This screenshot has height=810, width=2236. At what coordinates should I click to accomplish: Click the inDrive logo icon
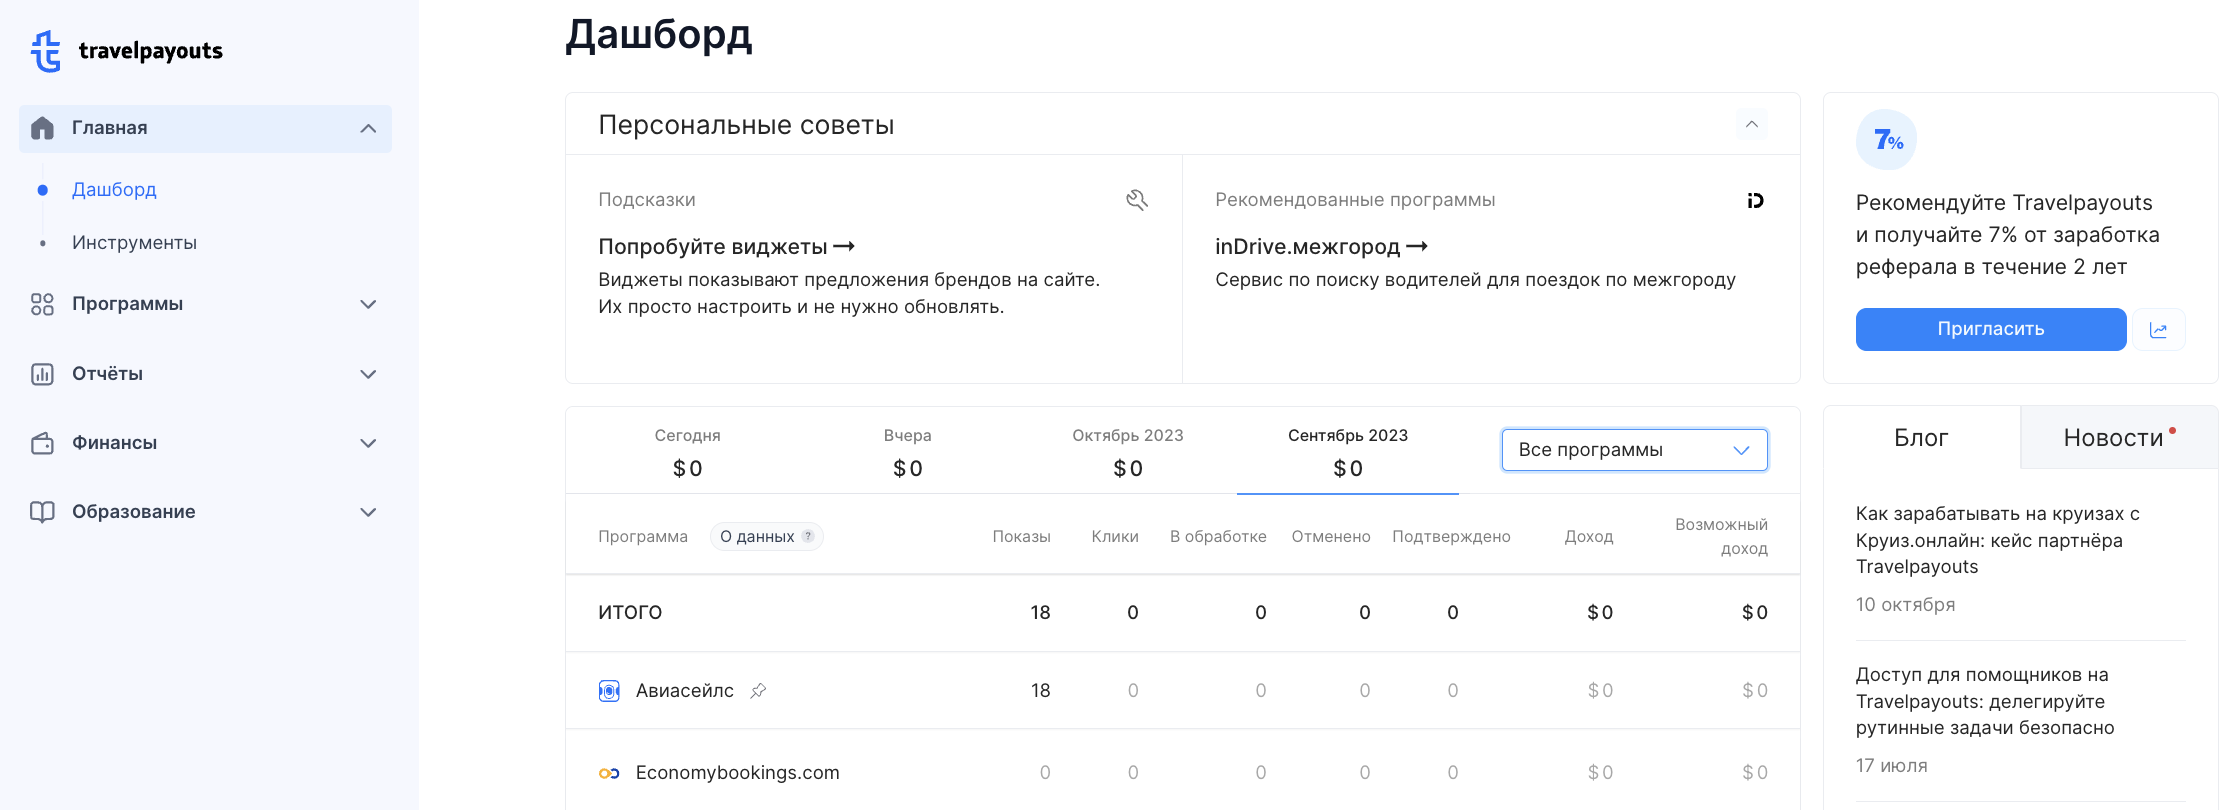pos(1755,200)
